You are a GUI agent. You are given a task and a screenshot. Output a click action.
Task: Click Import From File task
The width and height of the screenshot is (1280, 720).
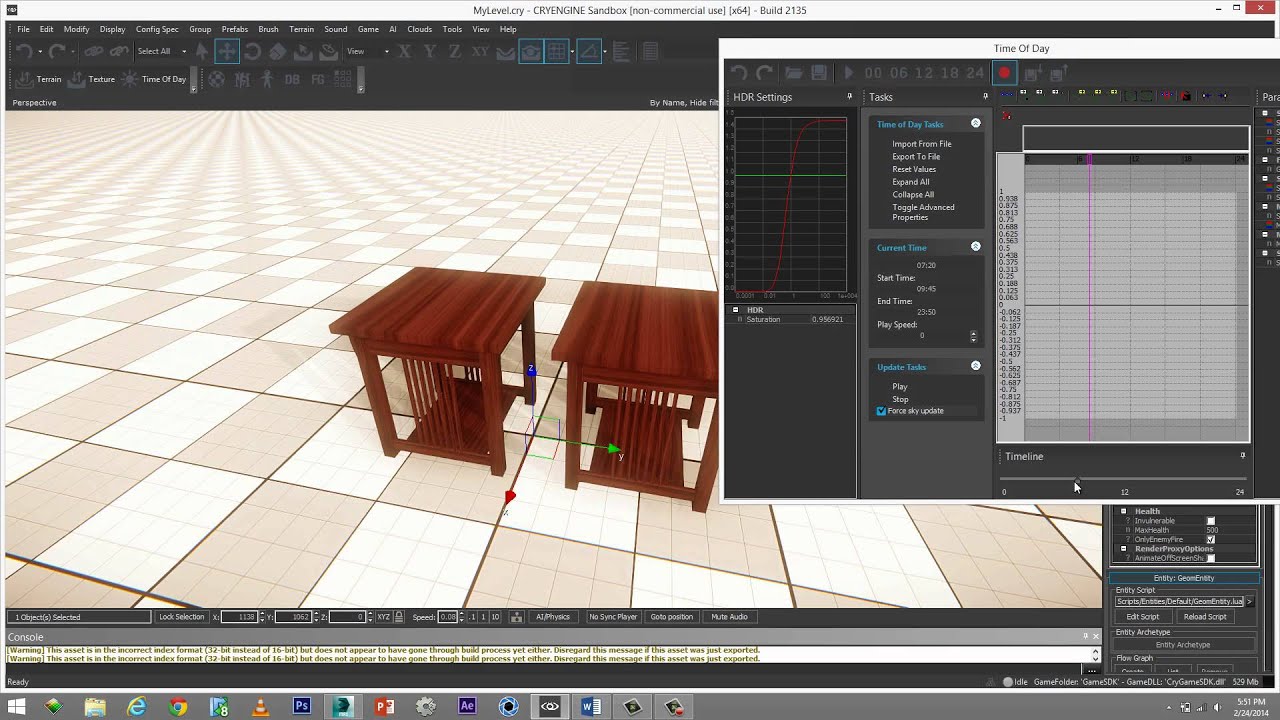tap(922, 144)
